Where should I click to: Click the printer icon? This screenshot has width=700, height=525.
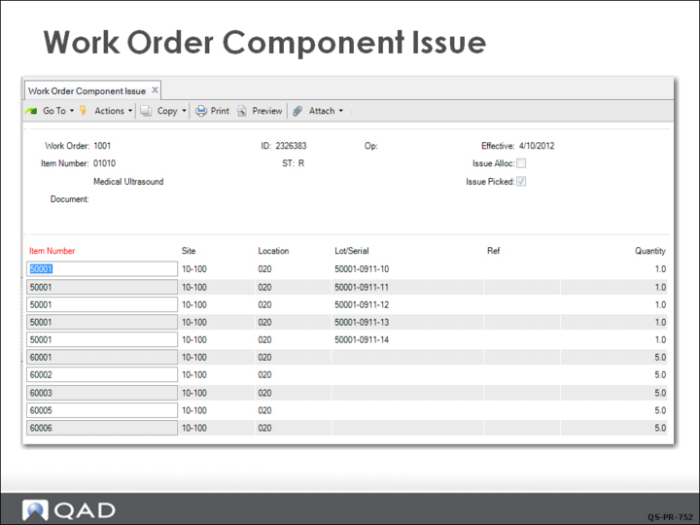point(201,111)
